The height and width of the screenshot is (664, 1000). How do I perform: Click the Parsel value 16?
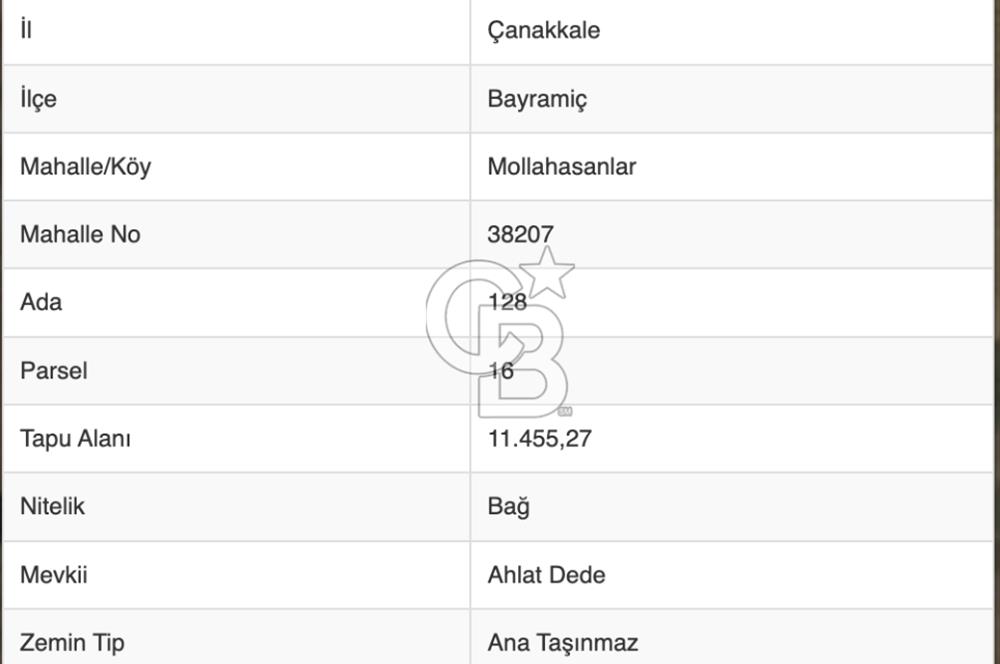tap(501, 371)
